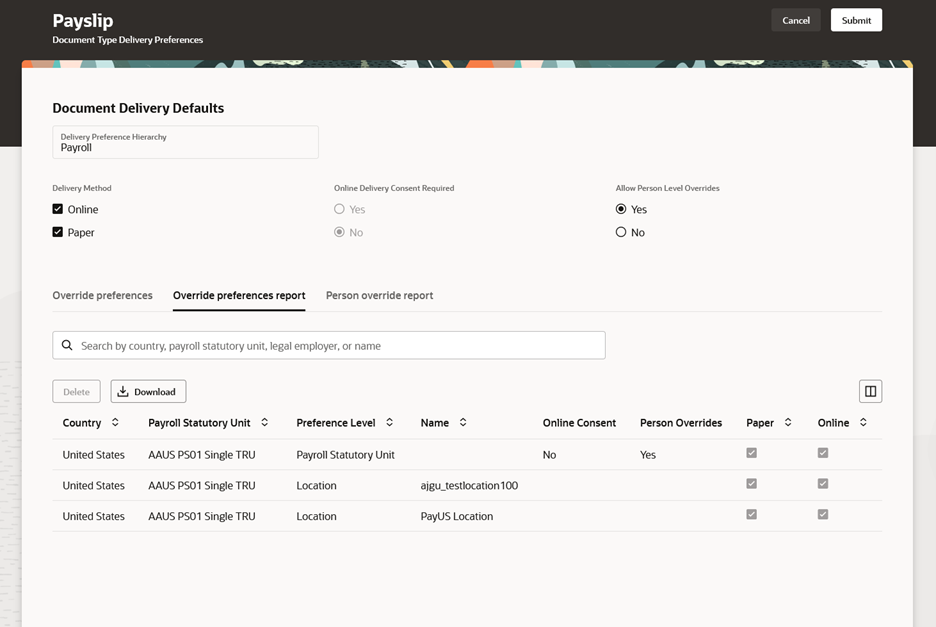
Task: Cancel the payslip preferences changes
Action: 796,20
